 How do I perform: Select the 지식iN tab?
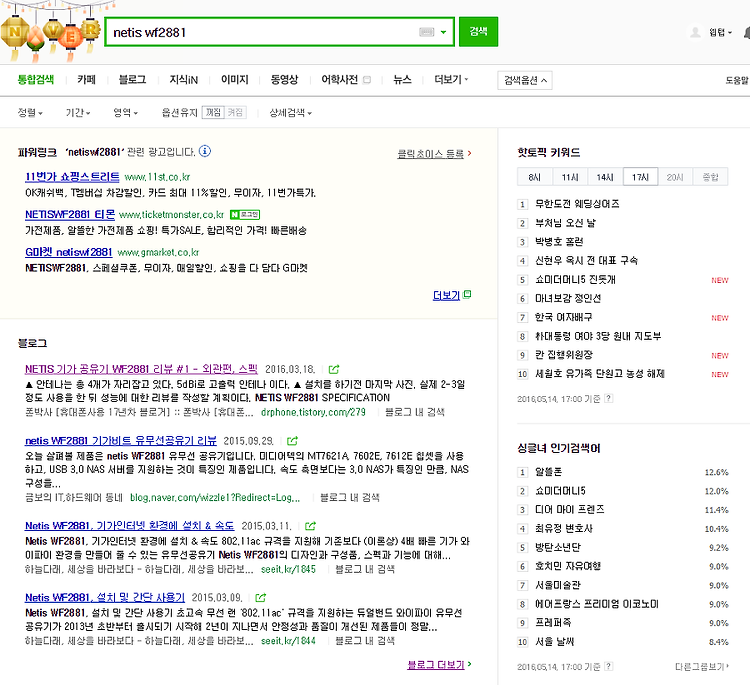pos(184,79)
